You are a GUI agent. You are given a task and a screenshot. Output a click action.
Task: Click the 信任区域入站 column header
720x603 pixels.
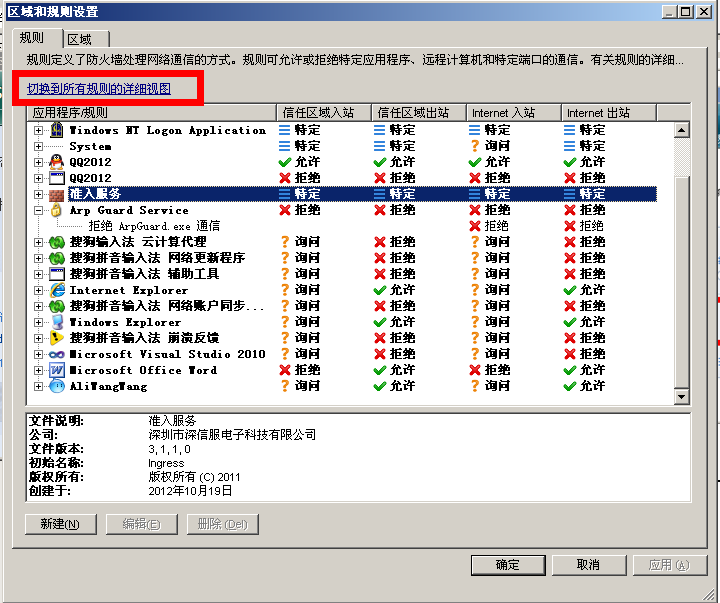tap(324, 113)
